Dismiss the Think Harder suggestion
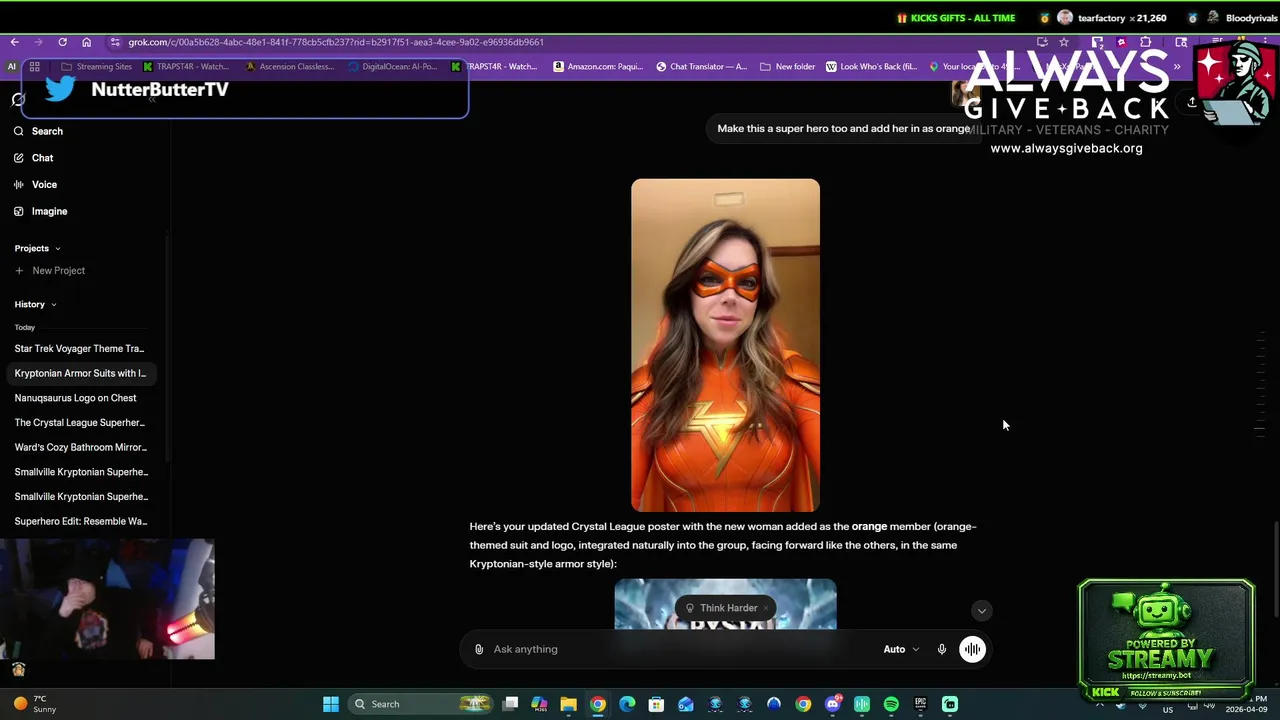 pos(766,608)
